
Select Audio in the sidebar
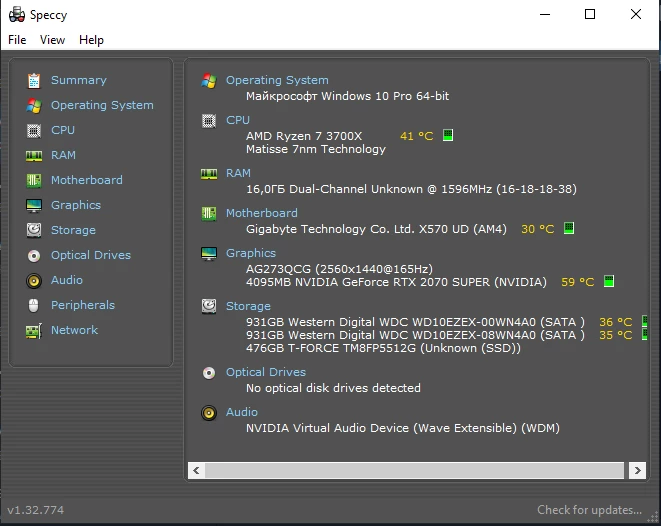click(x=67, y=280)
